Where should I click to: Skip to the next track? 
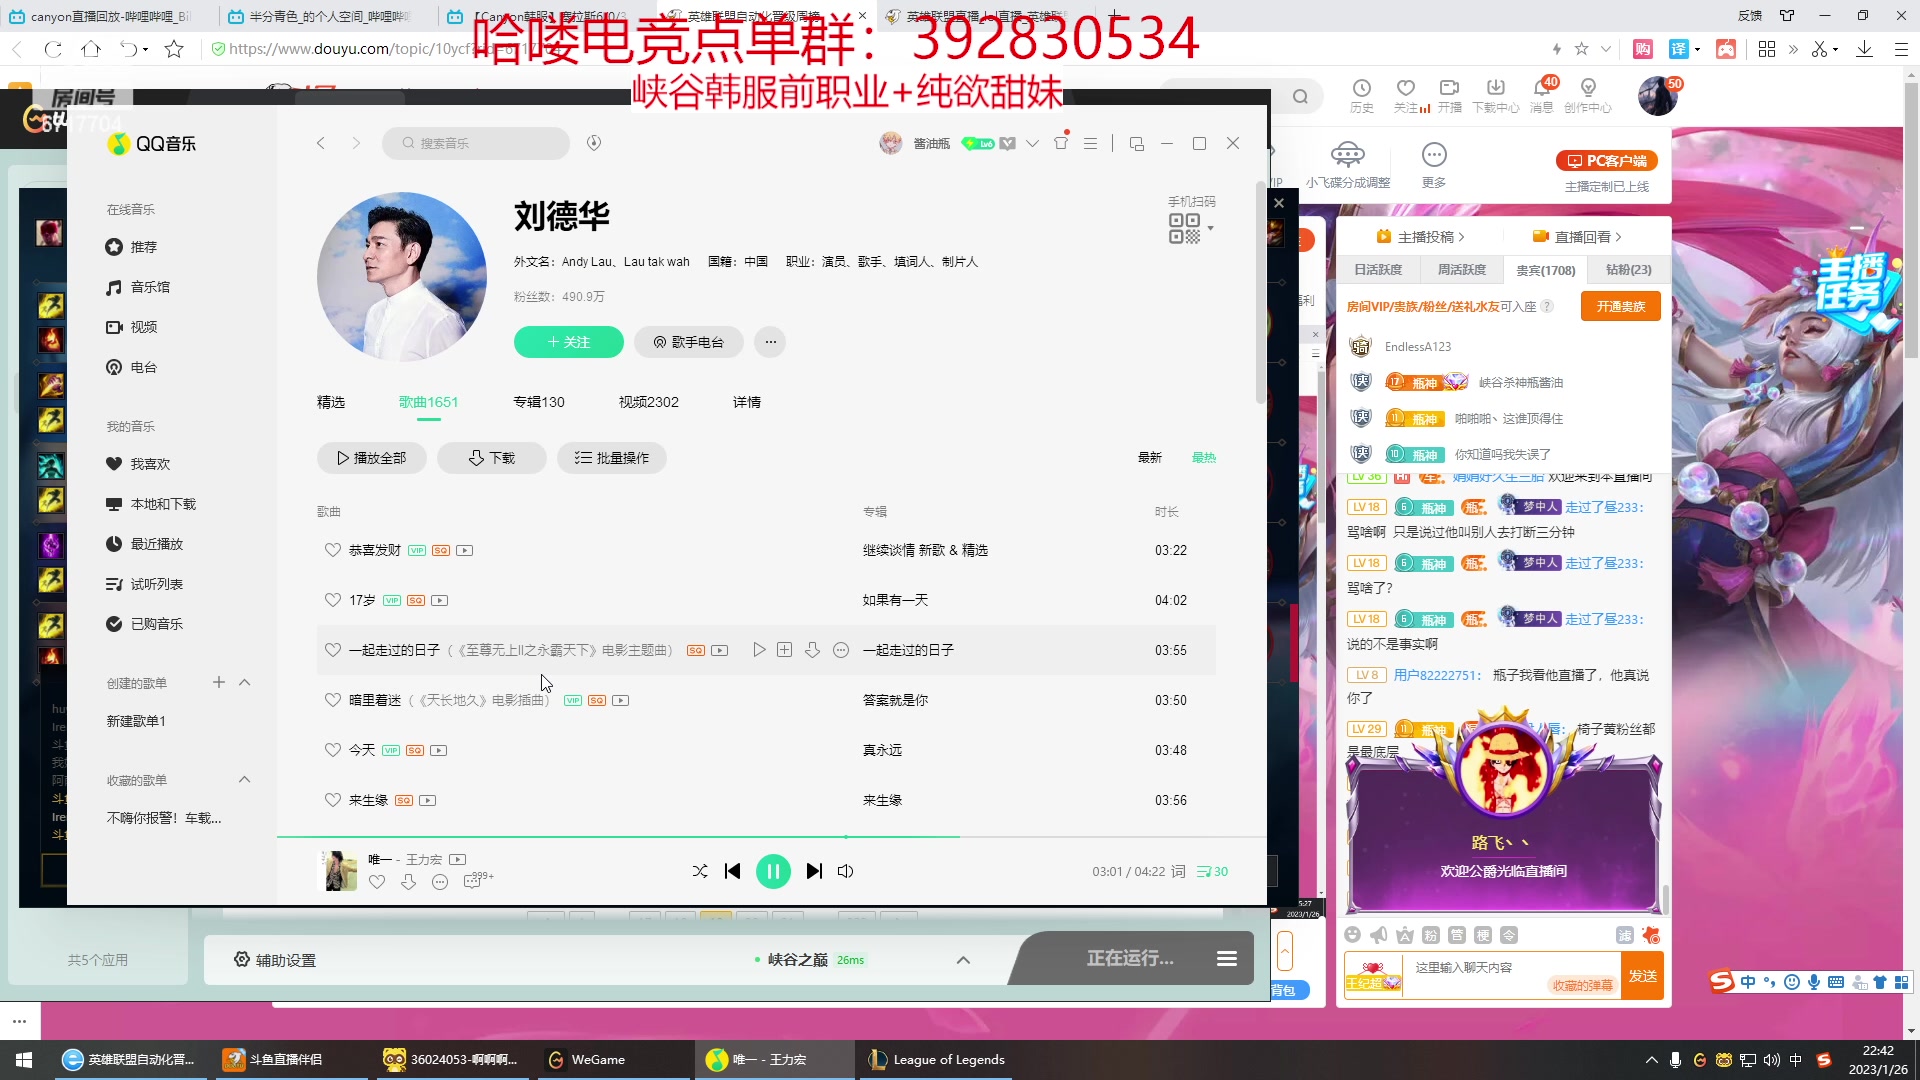pyautogui.click(x=814, y=872)
